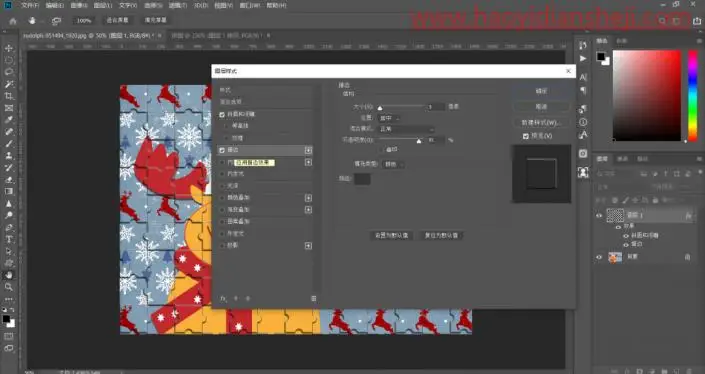Toggle the Preview checkbox
Screen dimensions: 705x374
526,136
